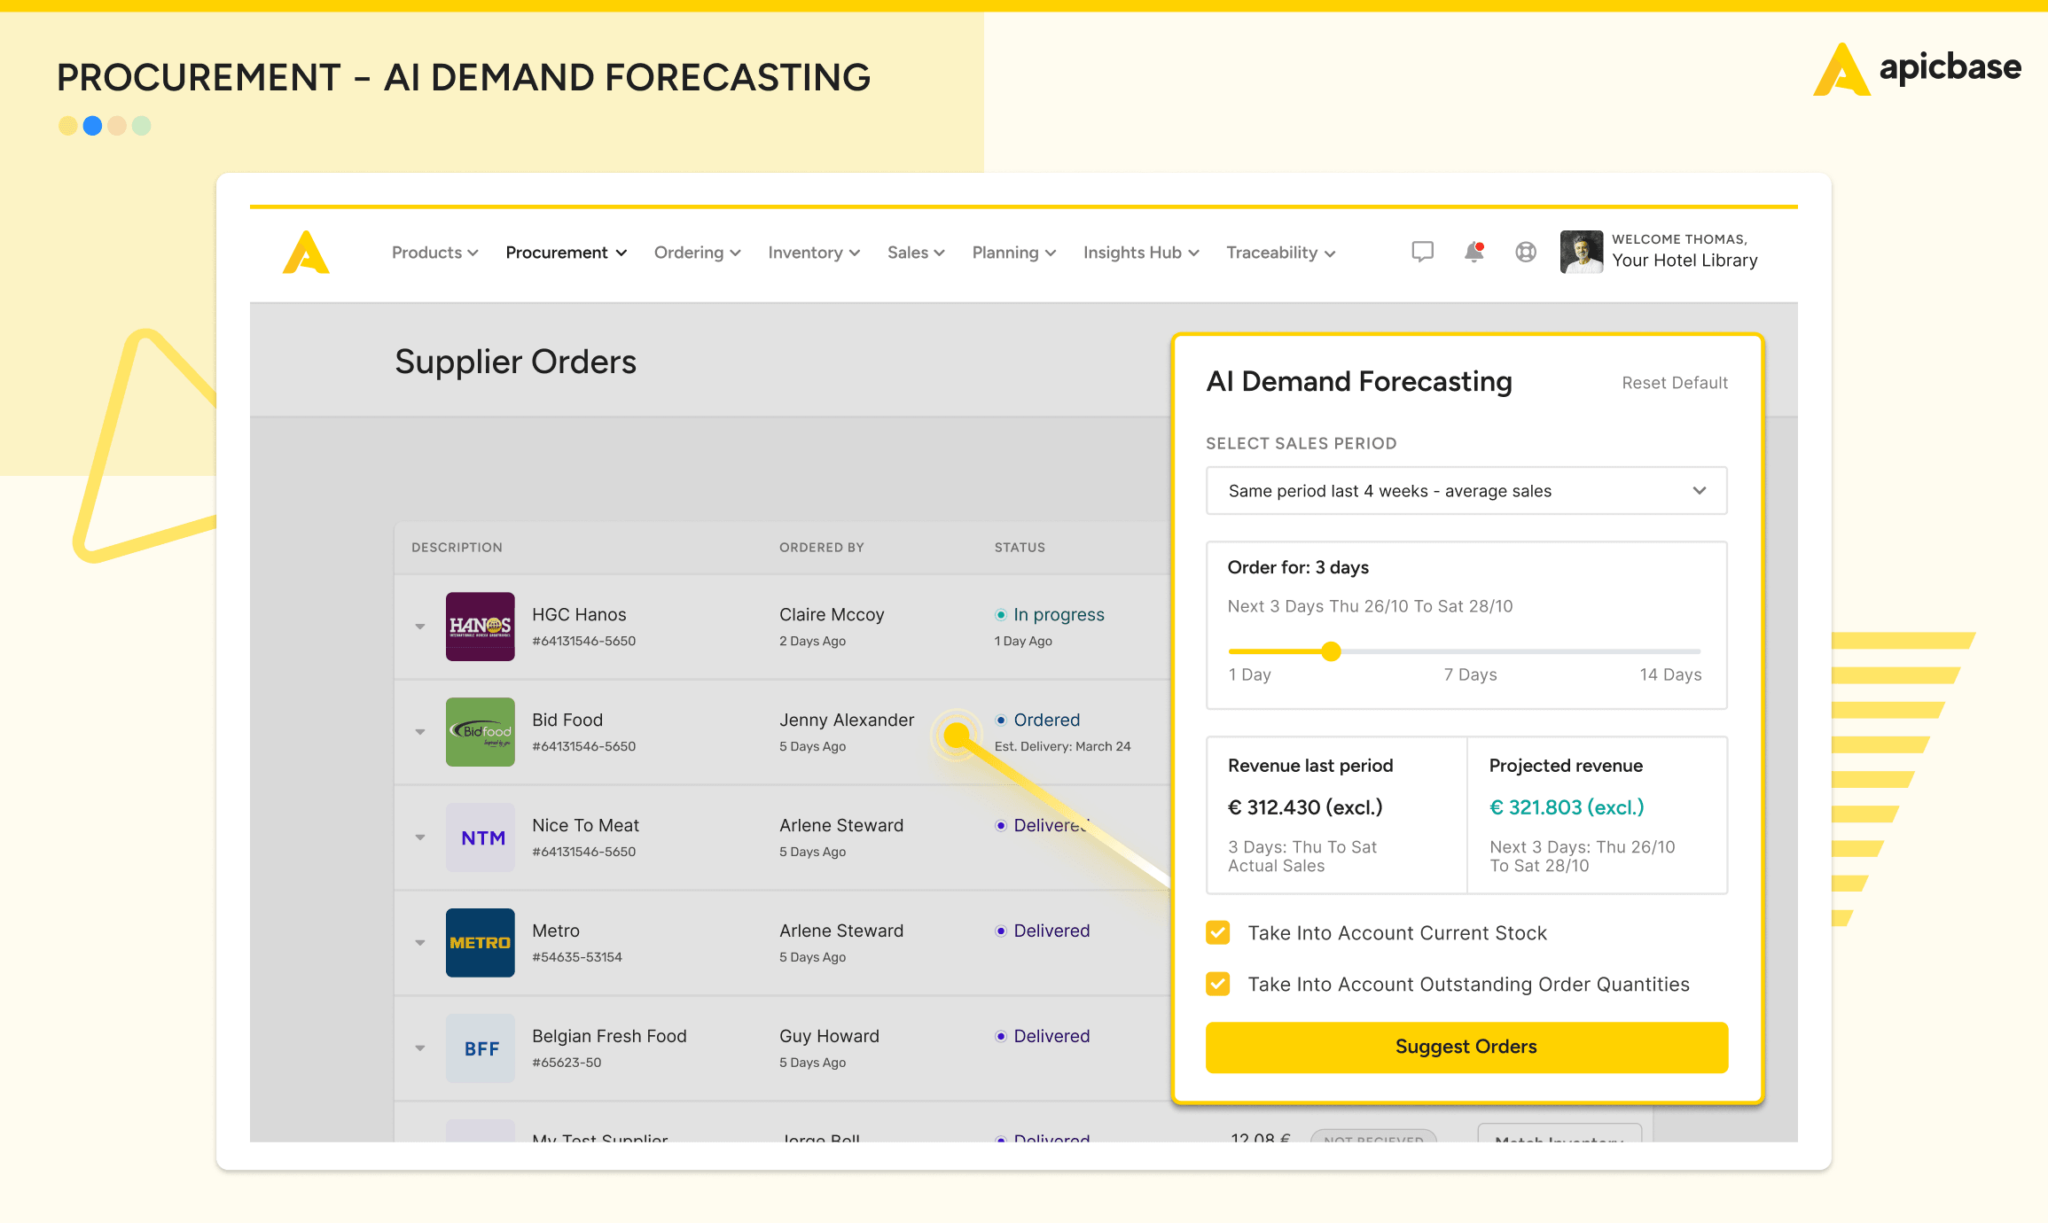Click Thomas's profile avatar

[1581, 251]
